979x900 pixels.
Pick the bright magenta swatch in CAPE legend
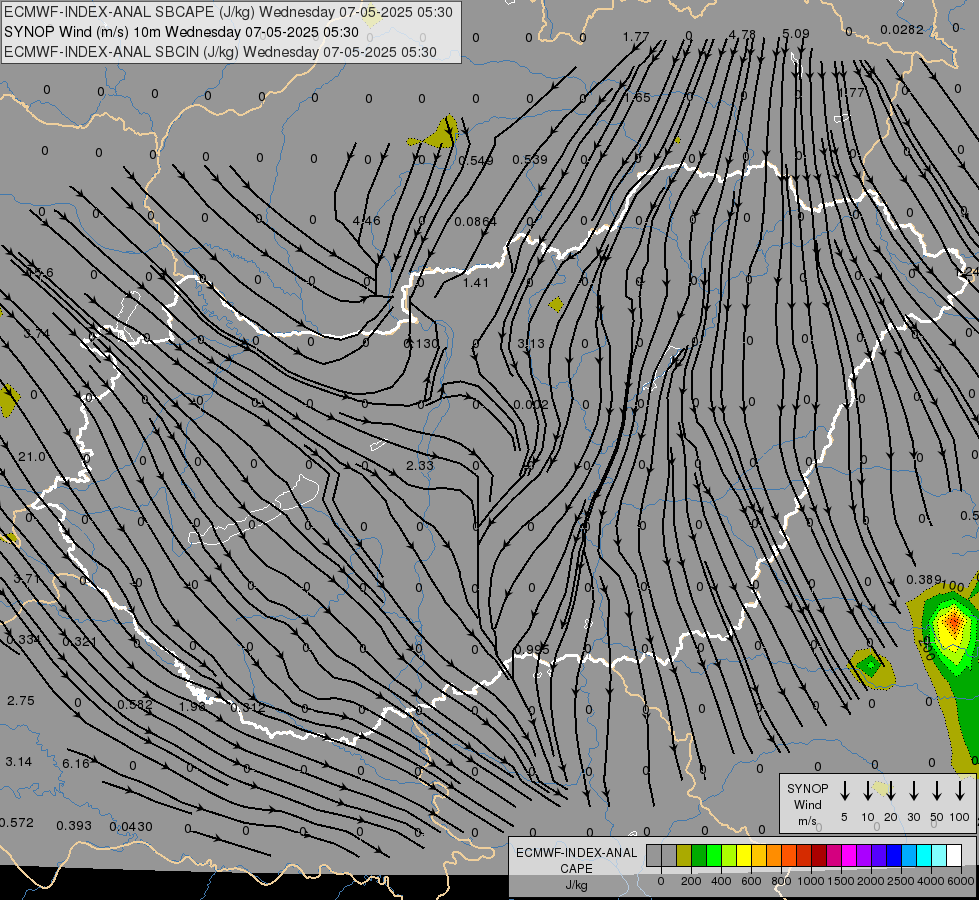tap(849, 856)
